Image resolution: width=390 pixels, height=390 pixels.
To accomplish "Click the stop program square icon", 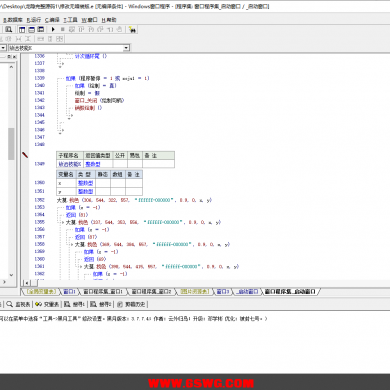I will click(62, 30).
